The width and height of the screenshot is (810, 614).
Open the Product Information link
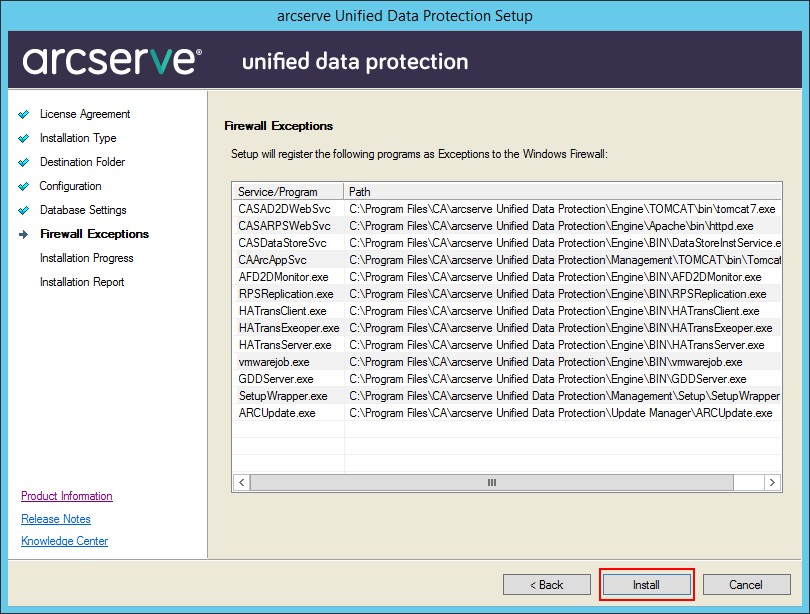(67, 496)
